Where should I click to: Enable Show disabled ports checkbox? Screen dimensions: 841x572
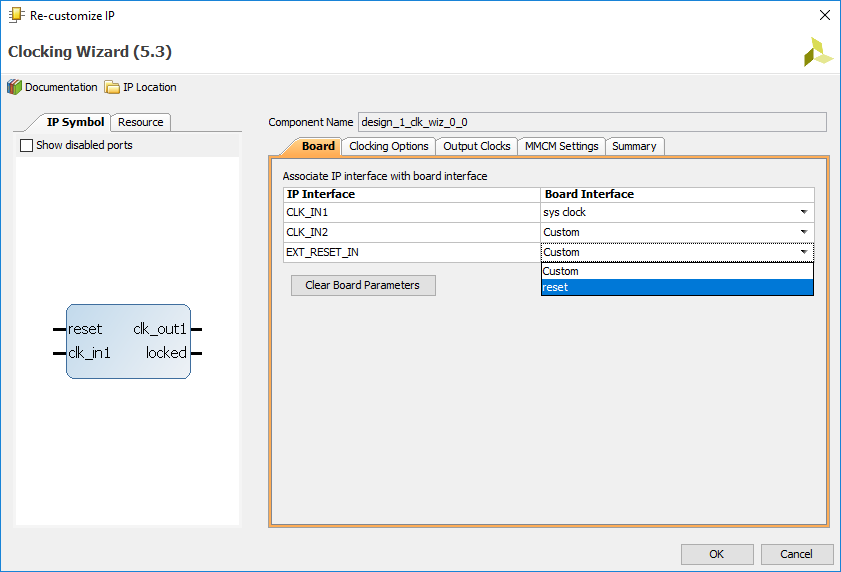(x=26, y=145)
